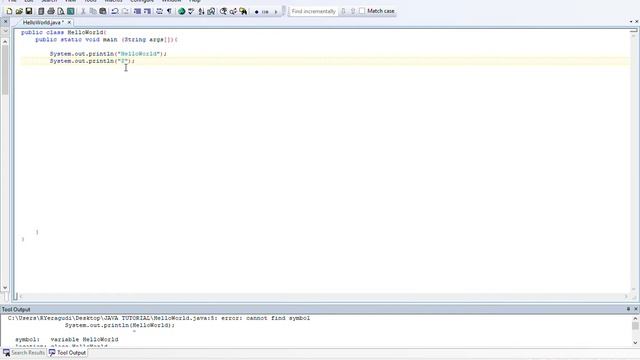Screen dimensions: 640x360
Task: Close the side panel with the X at left
Action: [x=6, y=22]
